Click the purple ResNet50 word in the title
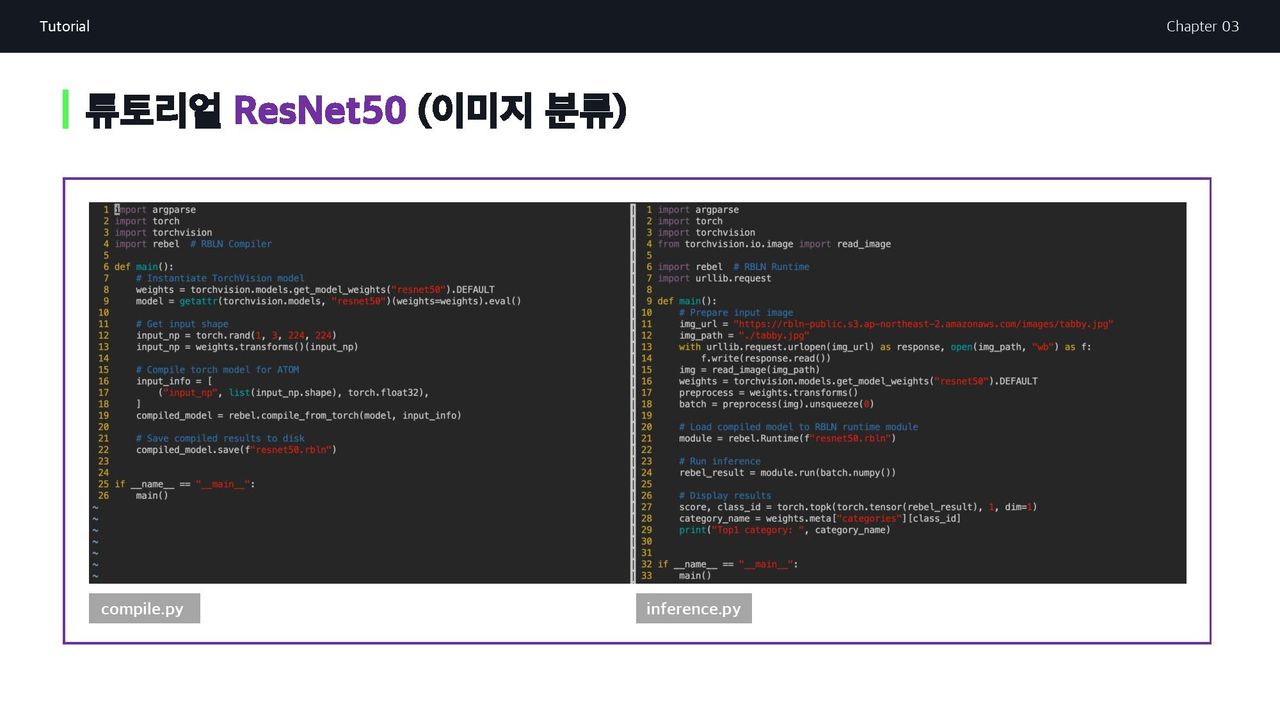The height and width of the screenshot is (720, 1280). 320,110
